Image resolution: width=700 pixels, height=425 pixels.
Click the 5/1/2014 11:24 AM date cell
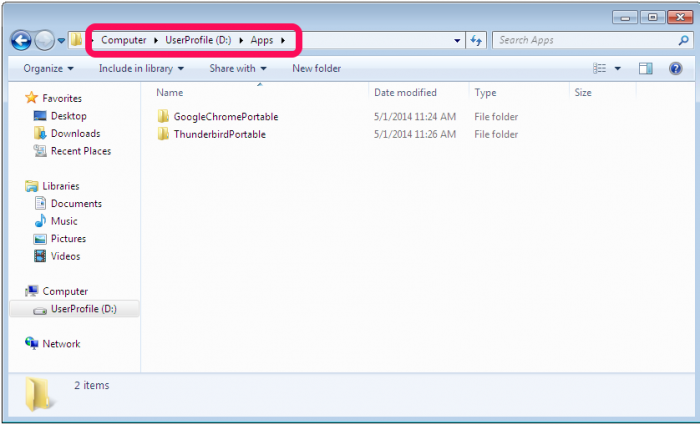pyautogui.click(x=415, y=117)
